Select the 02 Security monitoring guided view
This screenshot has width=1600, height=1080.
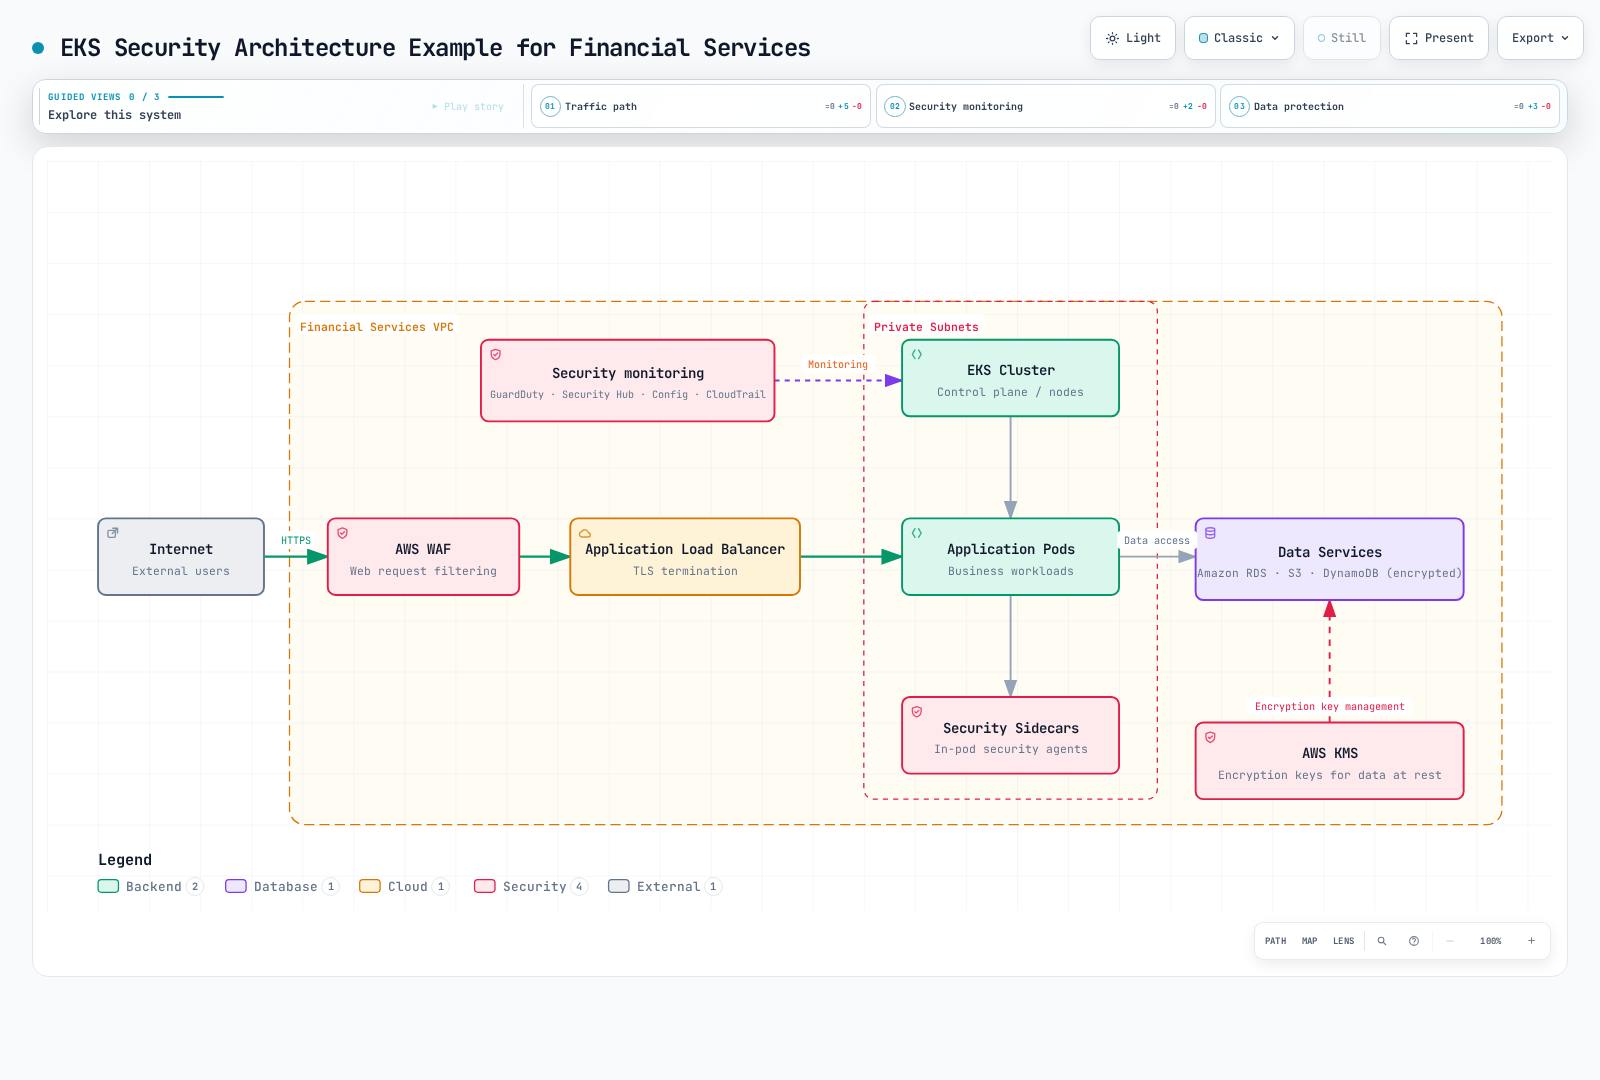tap(1046, 106)
